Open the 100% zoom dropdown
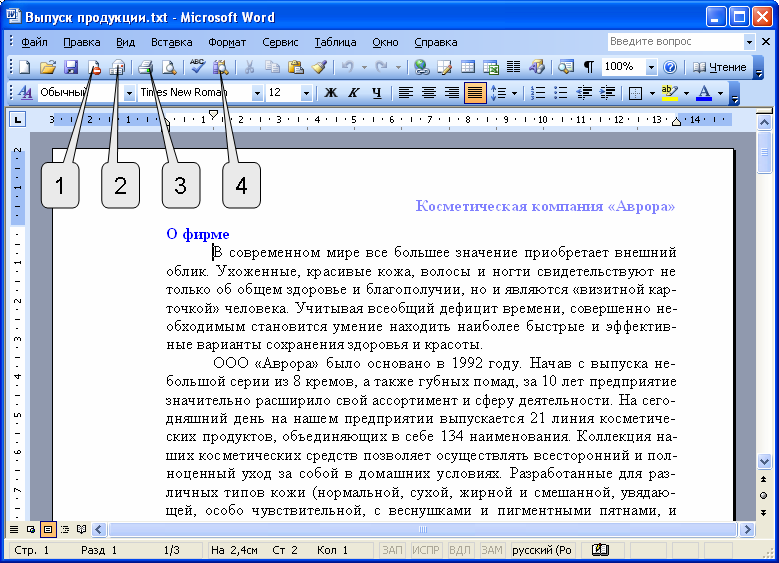Viewport: 779px width, 563px height. 651,67
